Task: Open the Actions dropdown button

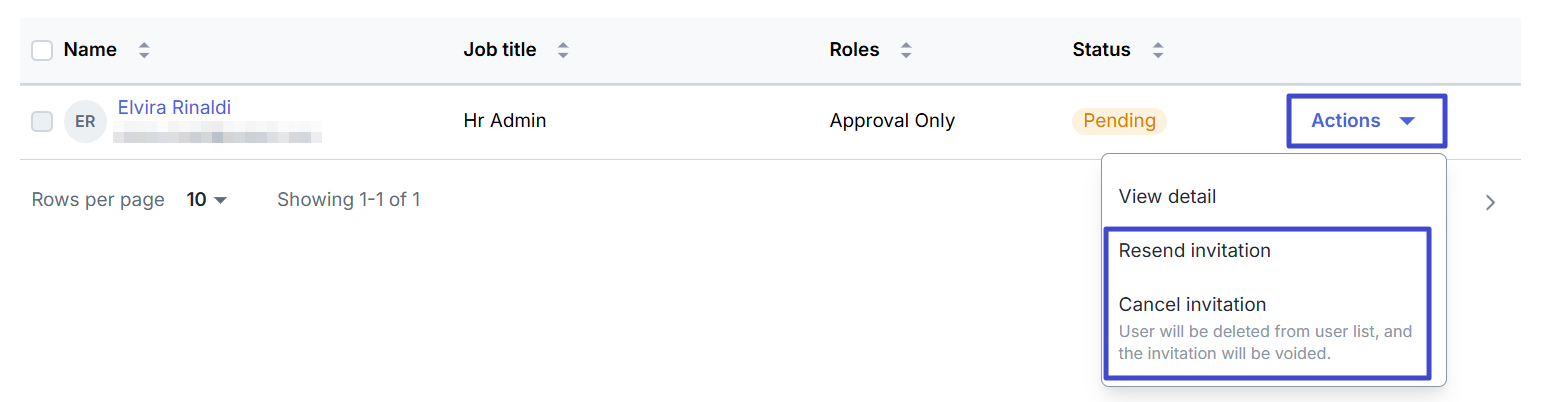Action: (1365, 121)
